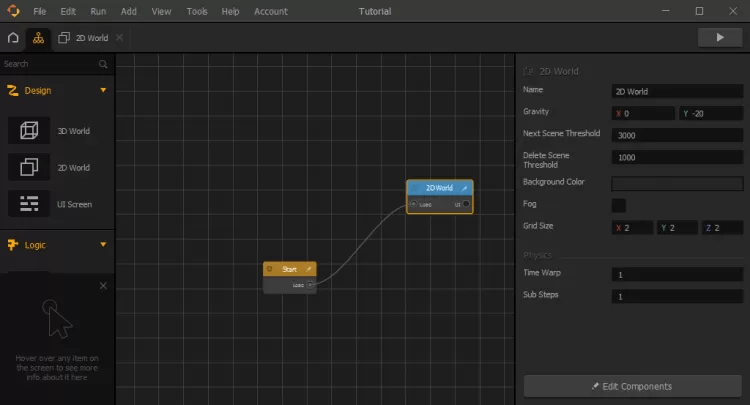Open the Tools menu

(197, 11)
